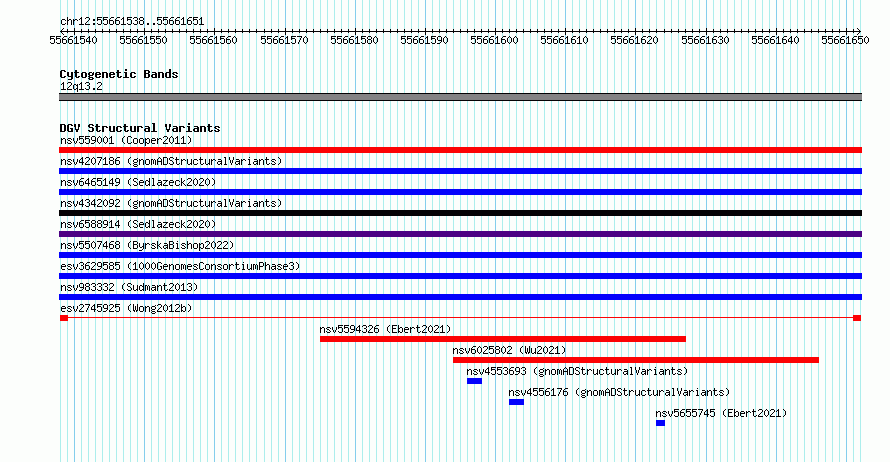Select the gray 12q13.2 cytogenetic band bar
The height and width of the screenshot is (462, 890).
(x=460, y=97)
